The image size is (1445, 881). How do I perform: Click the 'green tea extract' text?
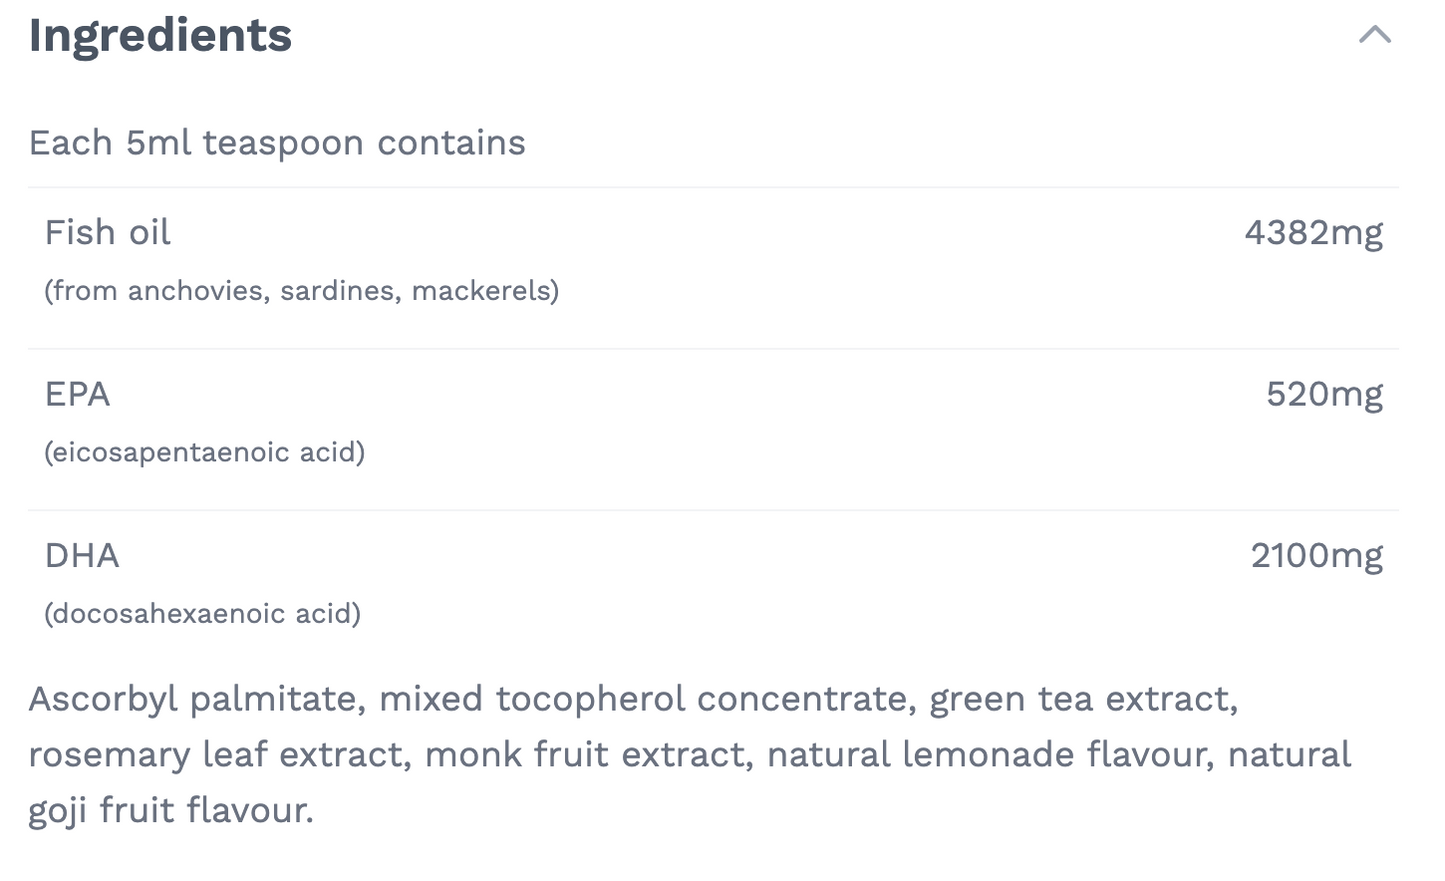pos(1082,698)
